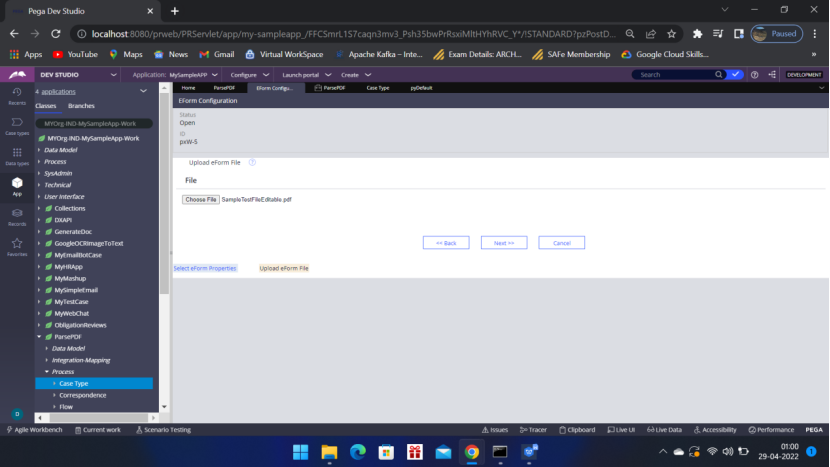This screenshot has width=830, height=467.
Task: Open the Accessibility tool
Action: coord(715,429)
